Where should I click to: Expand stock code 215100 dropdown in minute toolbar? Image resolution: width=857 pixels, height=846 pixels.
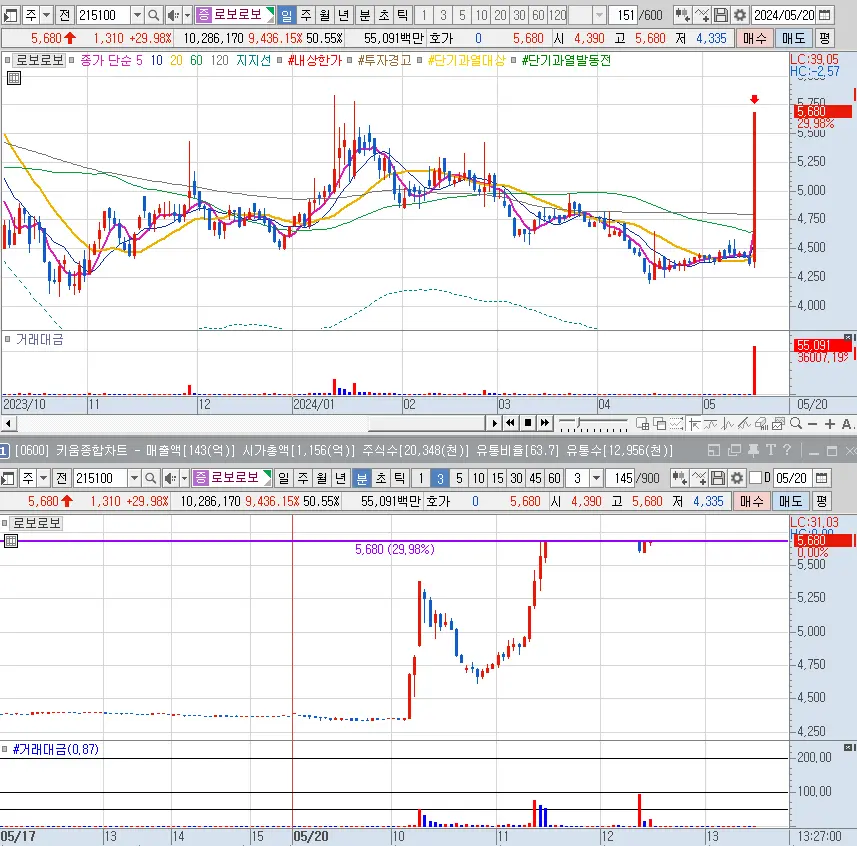[x=134, y=478]
